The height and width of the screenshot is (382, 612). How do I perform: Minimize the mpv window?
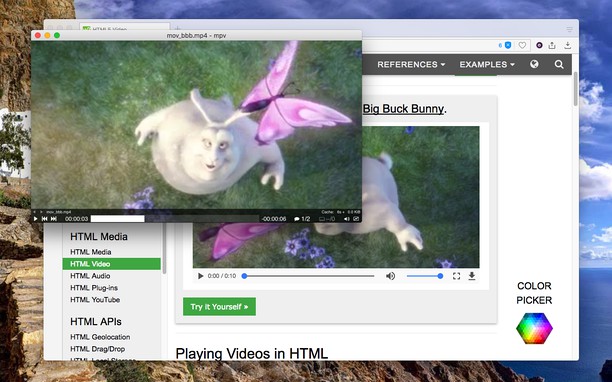point(47,36)
